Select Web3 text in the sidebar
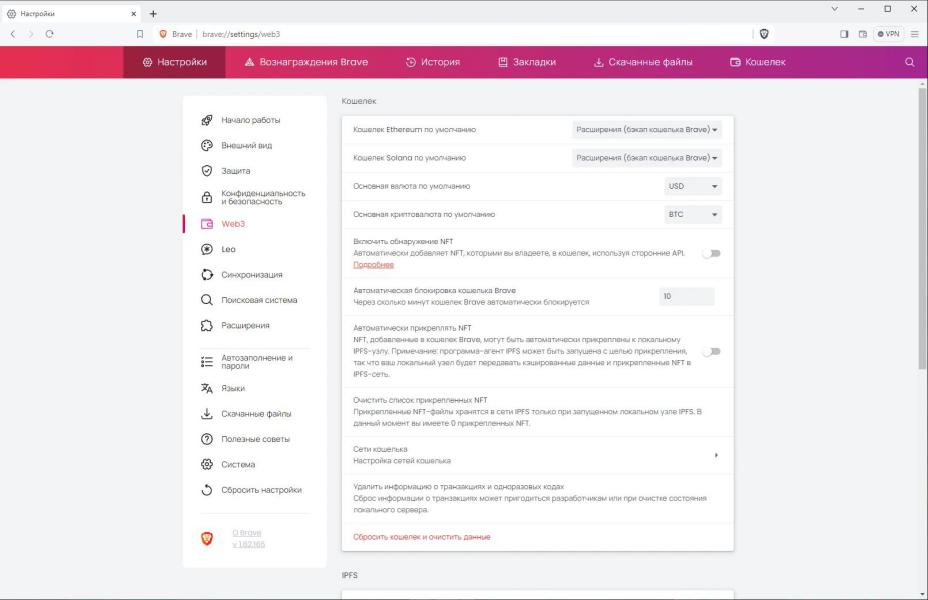 233,224
